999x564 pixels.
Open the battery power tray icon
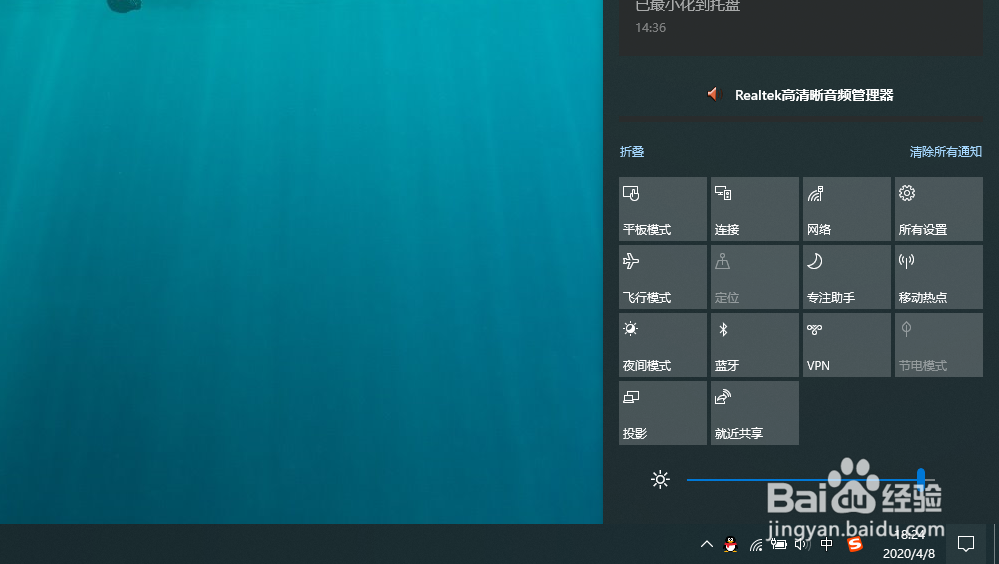pyautogui.click(x=778, y=544)
